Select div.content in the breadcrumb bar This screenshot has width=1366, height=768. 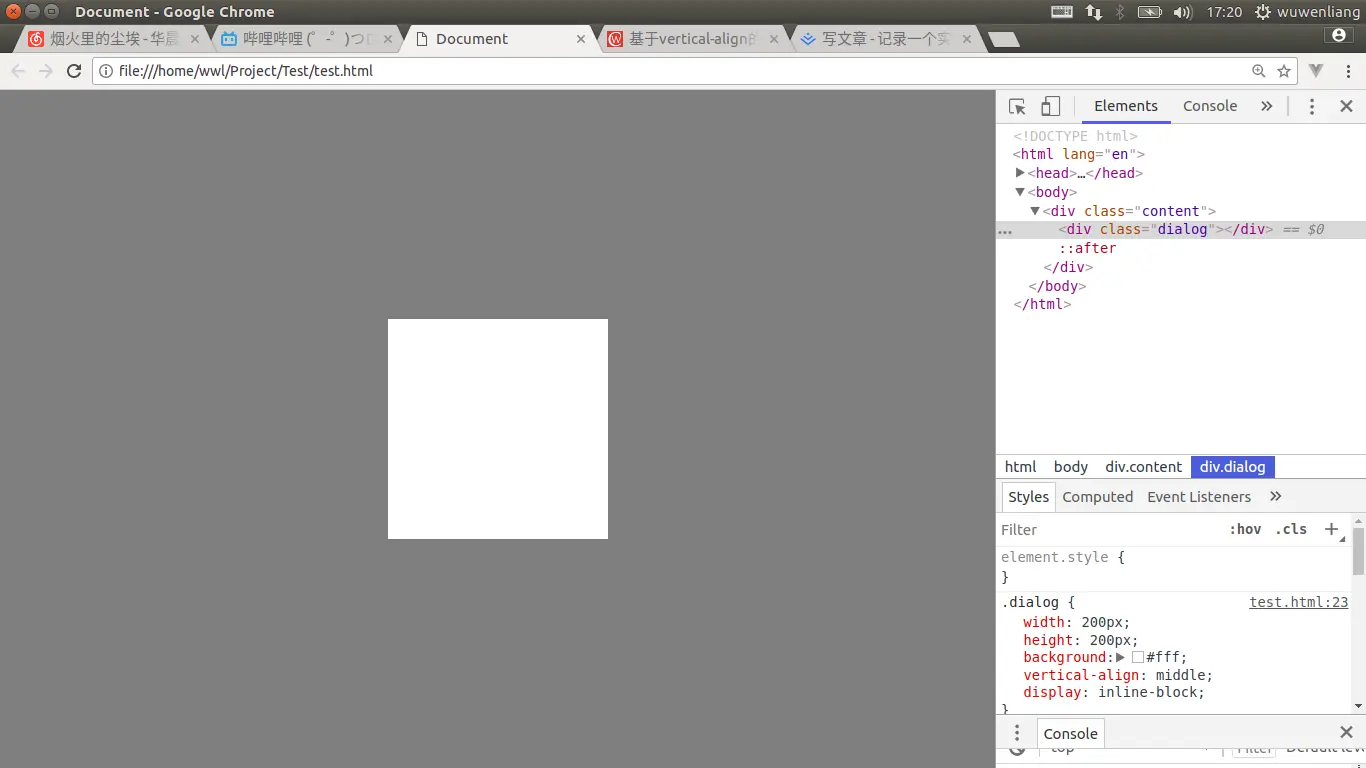(x=1144, y=467)
